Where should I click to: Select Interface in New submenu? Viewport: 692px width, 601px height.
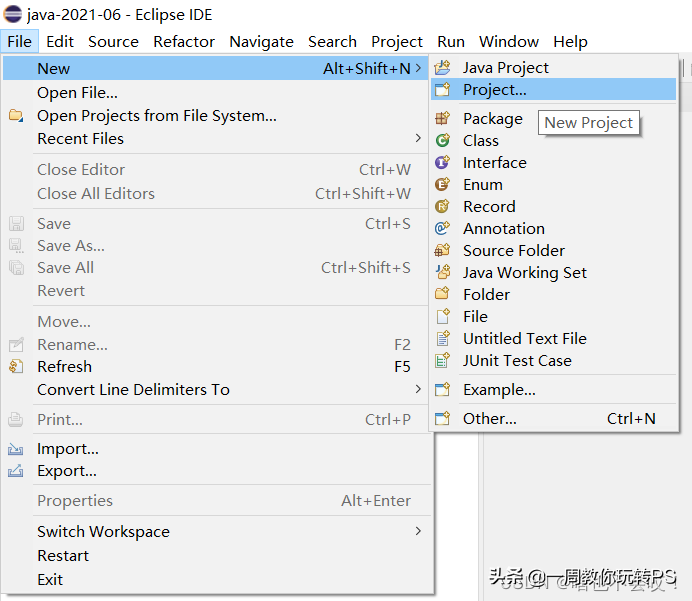pos(553,162)
